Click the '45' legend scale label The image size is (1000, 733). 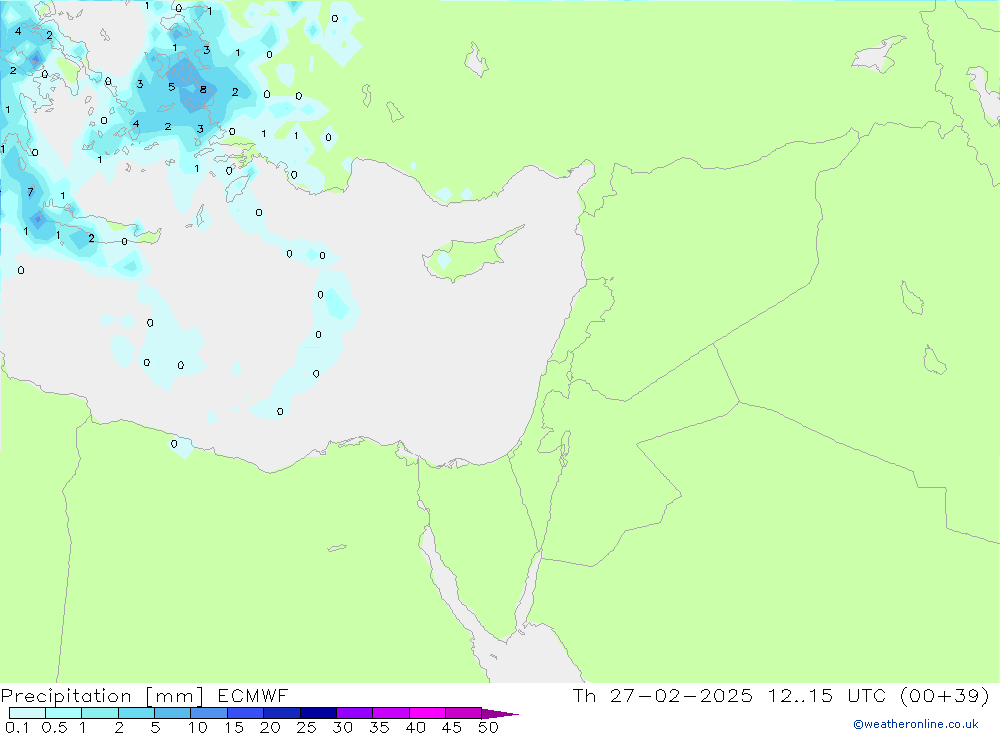452,727
